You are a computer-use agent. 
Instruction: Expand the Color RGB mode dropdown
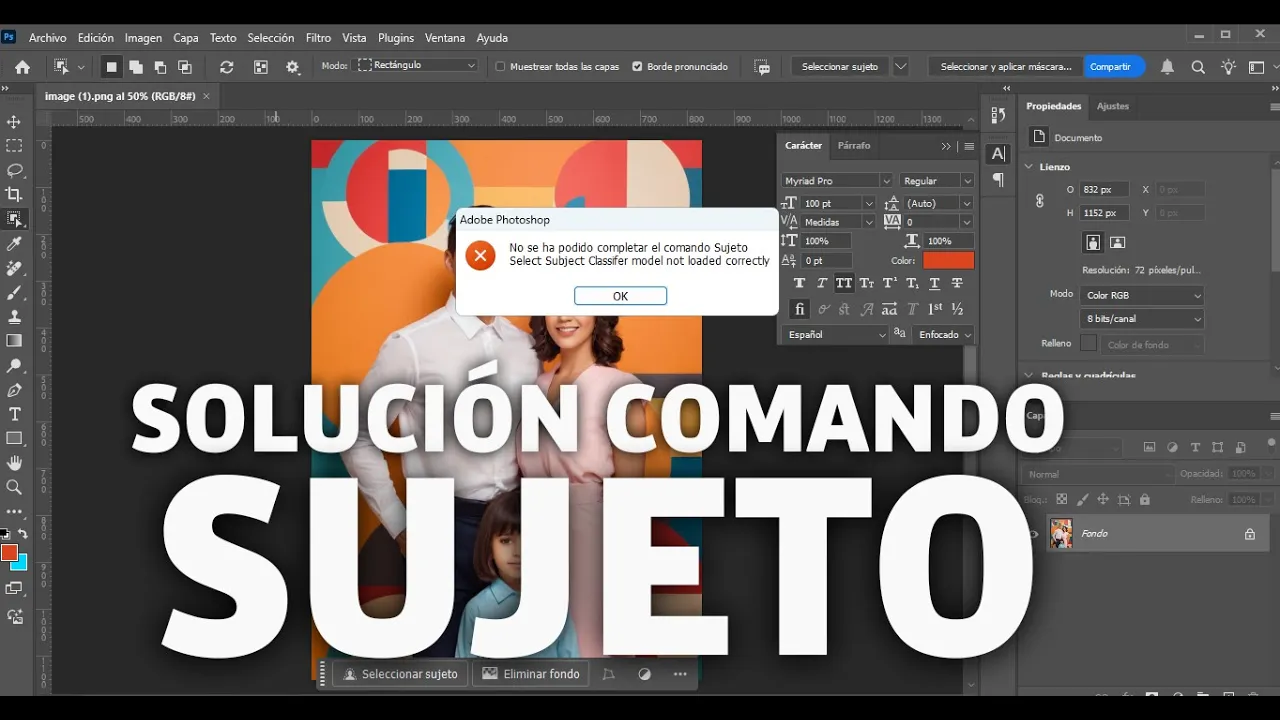coord(1141,296)
